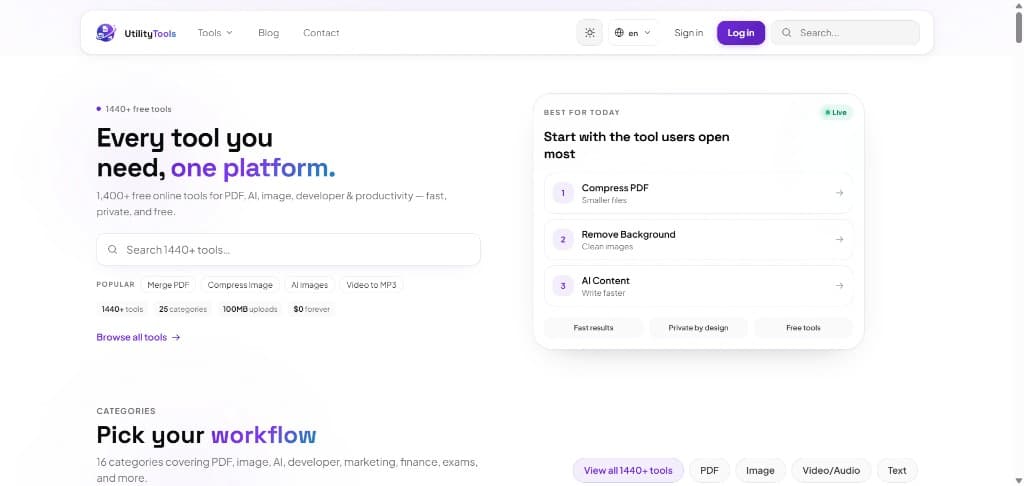Click the UtilityTools logo icon
The image size is (1024, 486).
coord(105,33)
